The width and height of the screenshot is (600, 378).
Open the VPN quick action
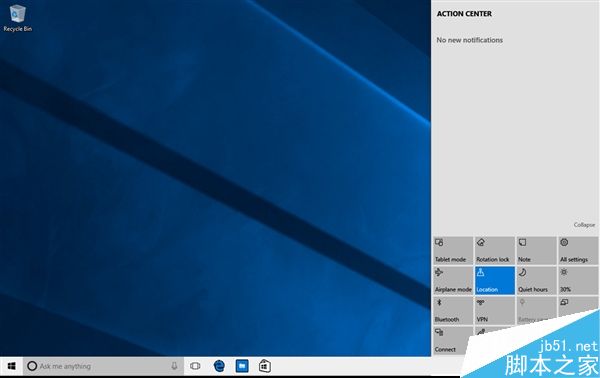(495, 310)
